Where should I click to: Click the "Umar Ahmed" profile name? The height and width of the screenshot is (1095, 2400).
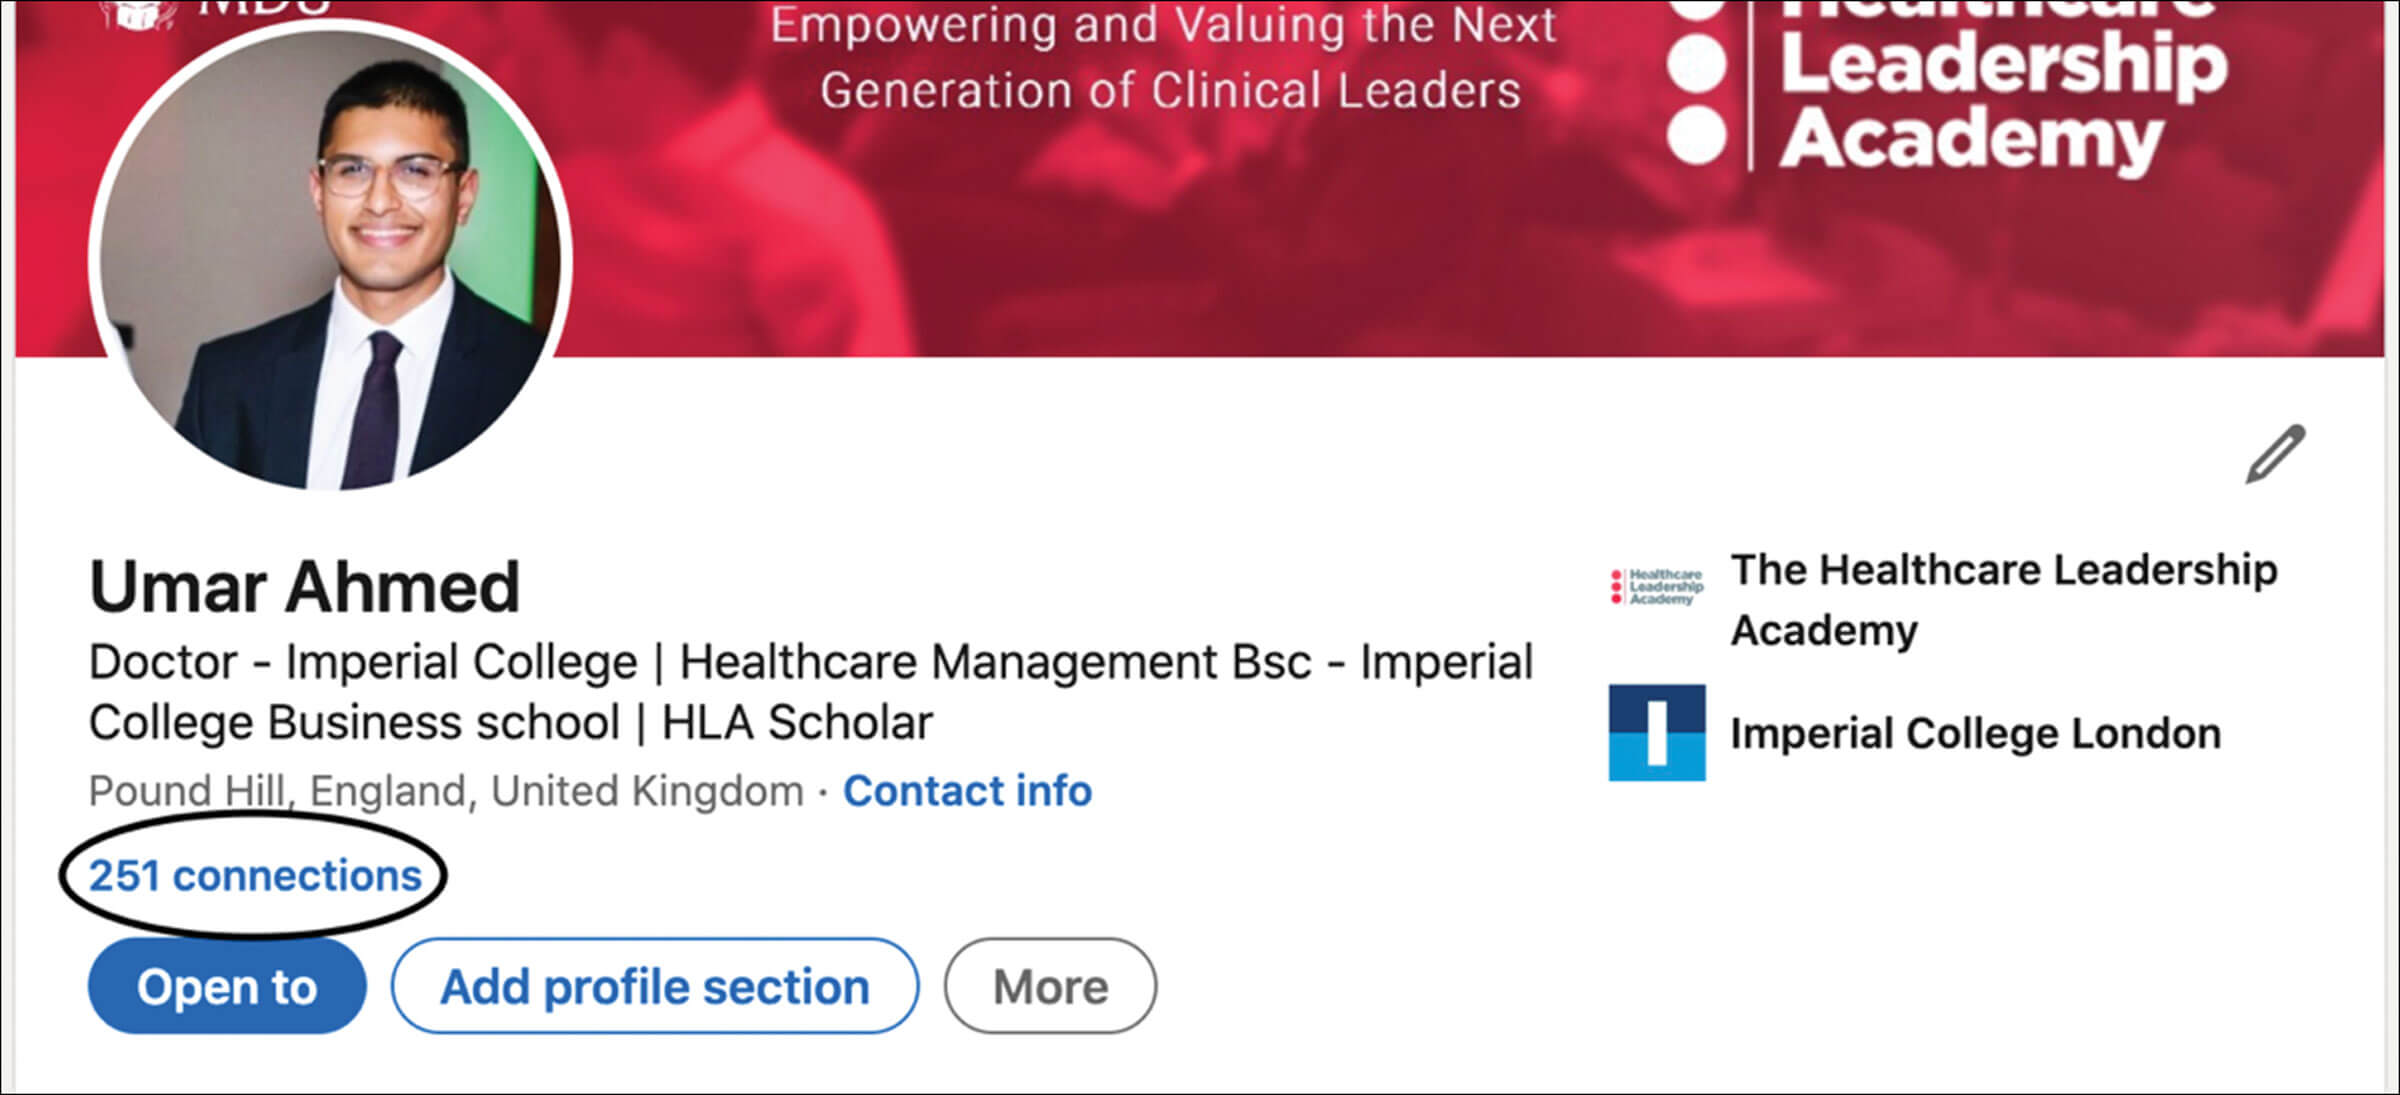point(305,587)
